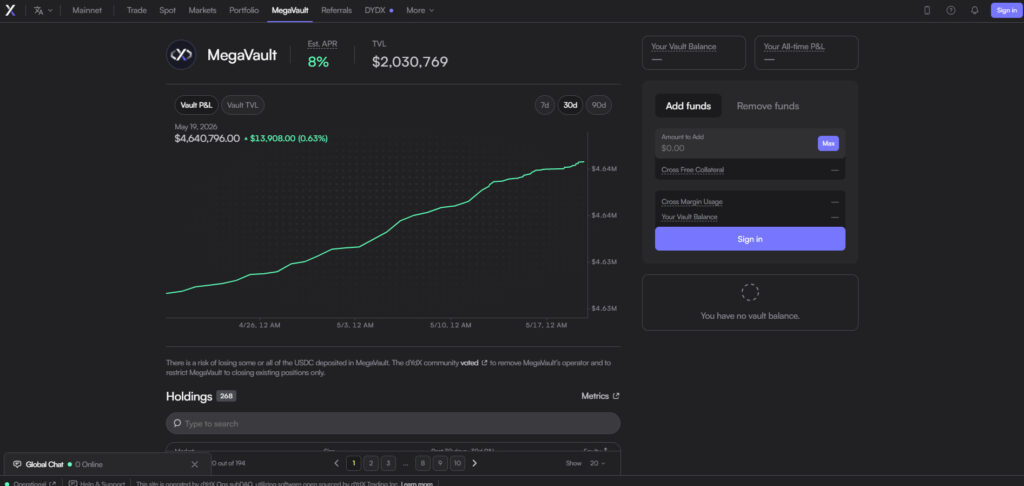Select the 7d chart range
1024x486 pixels.
tap(545, 105)
